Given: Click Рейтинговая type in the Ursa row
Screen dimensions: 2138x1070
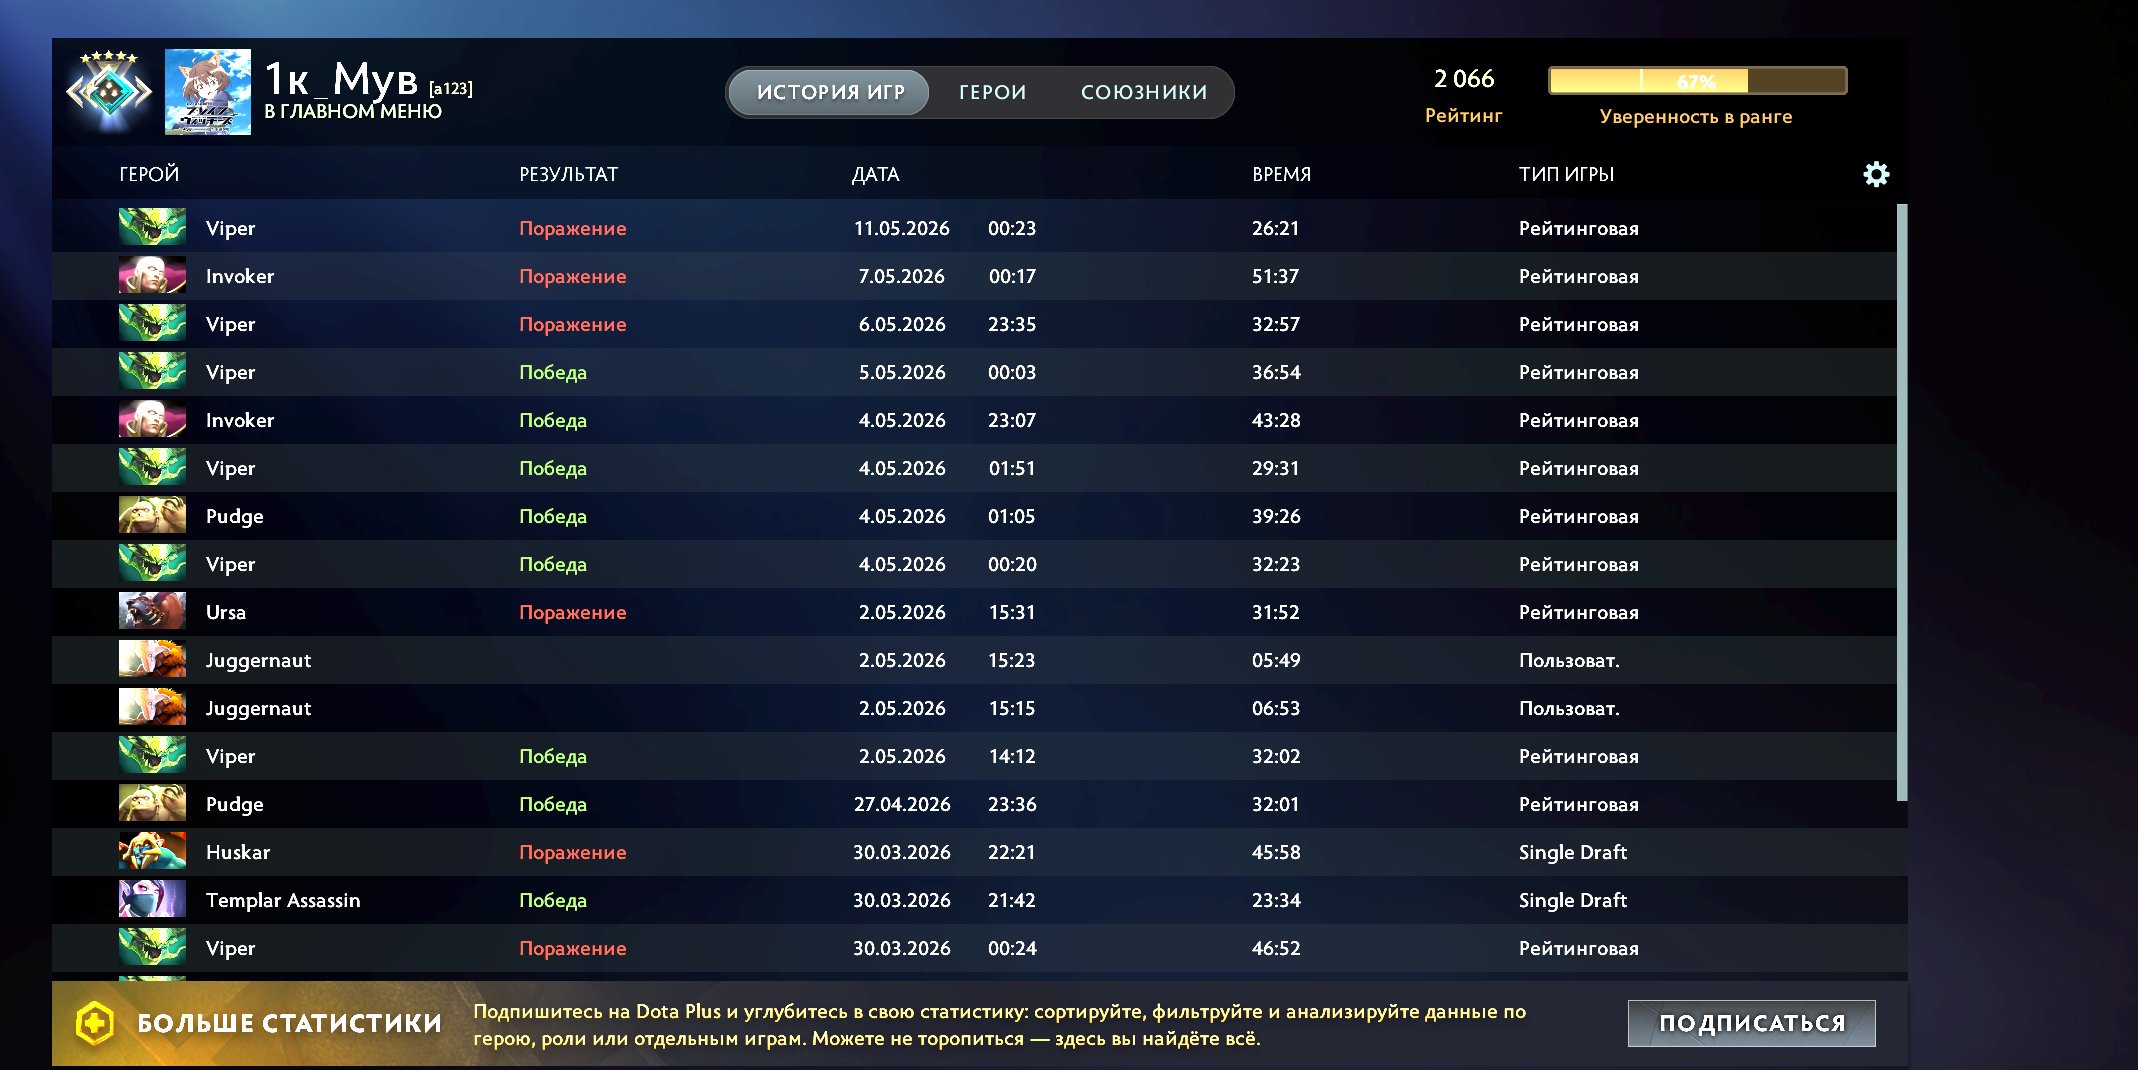Looking at the screenshot, I should (1578, 612).
